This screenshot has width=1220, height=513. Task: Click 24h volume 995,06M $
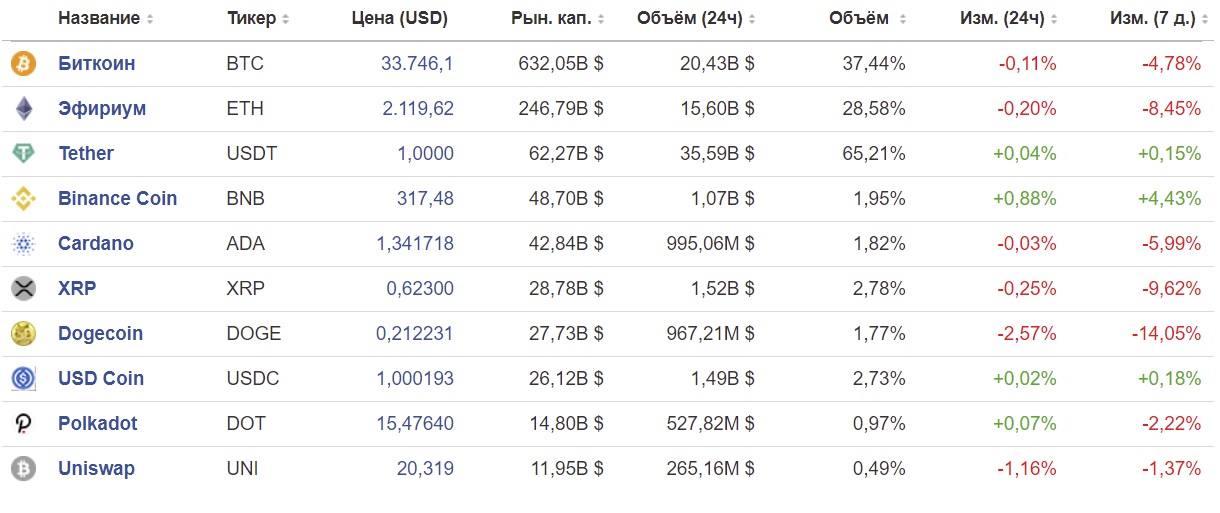[x=710, y=244]
